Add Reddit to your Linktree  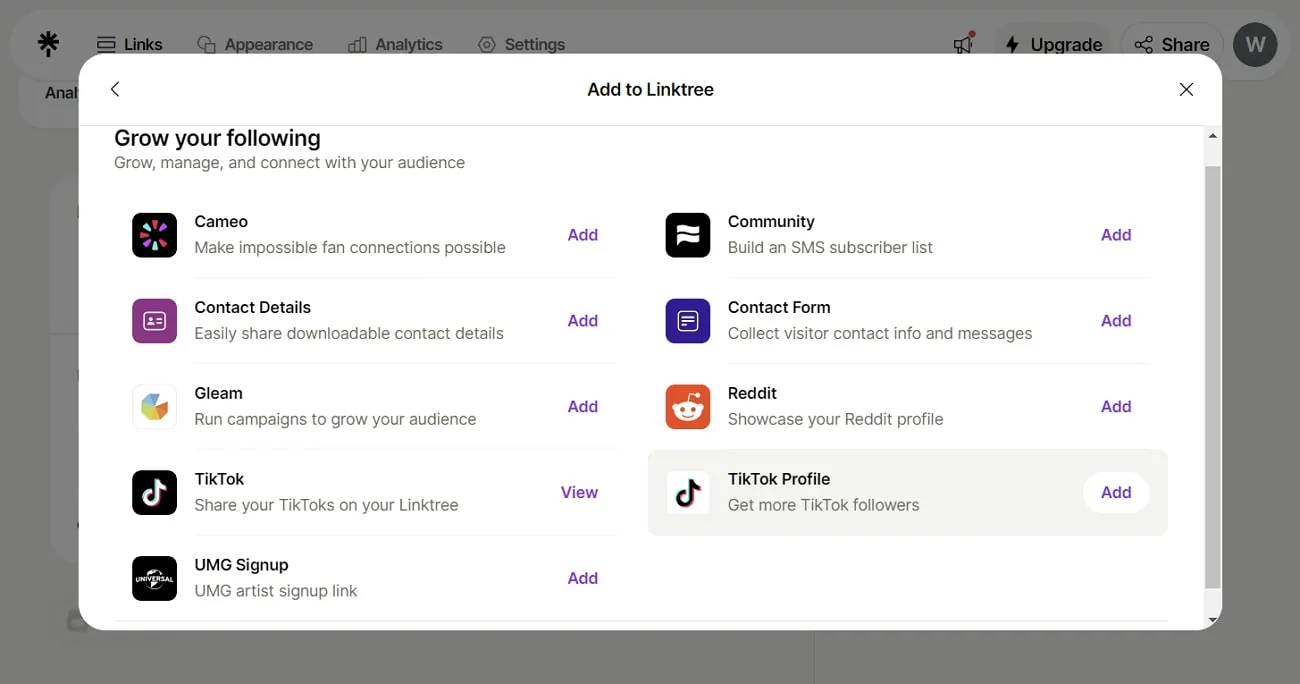[x=1116, y=406]
